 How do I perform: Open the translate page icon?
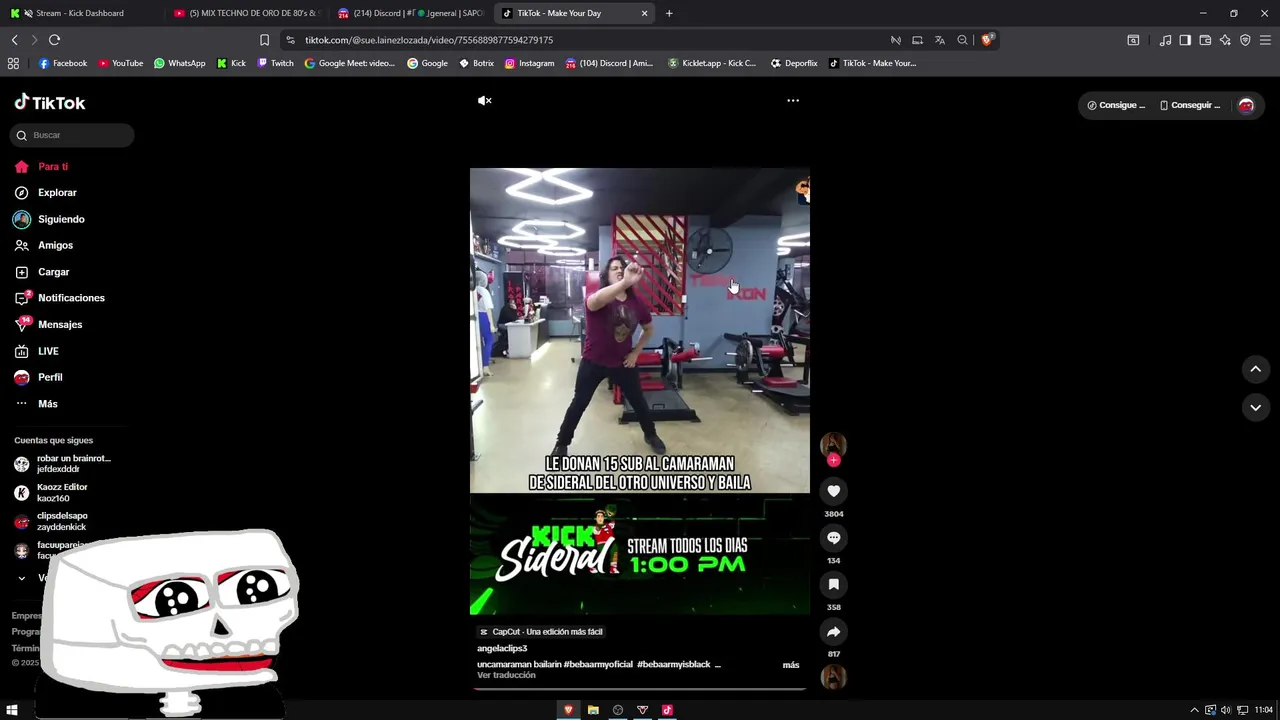tap(939, 40)
